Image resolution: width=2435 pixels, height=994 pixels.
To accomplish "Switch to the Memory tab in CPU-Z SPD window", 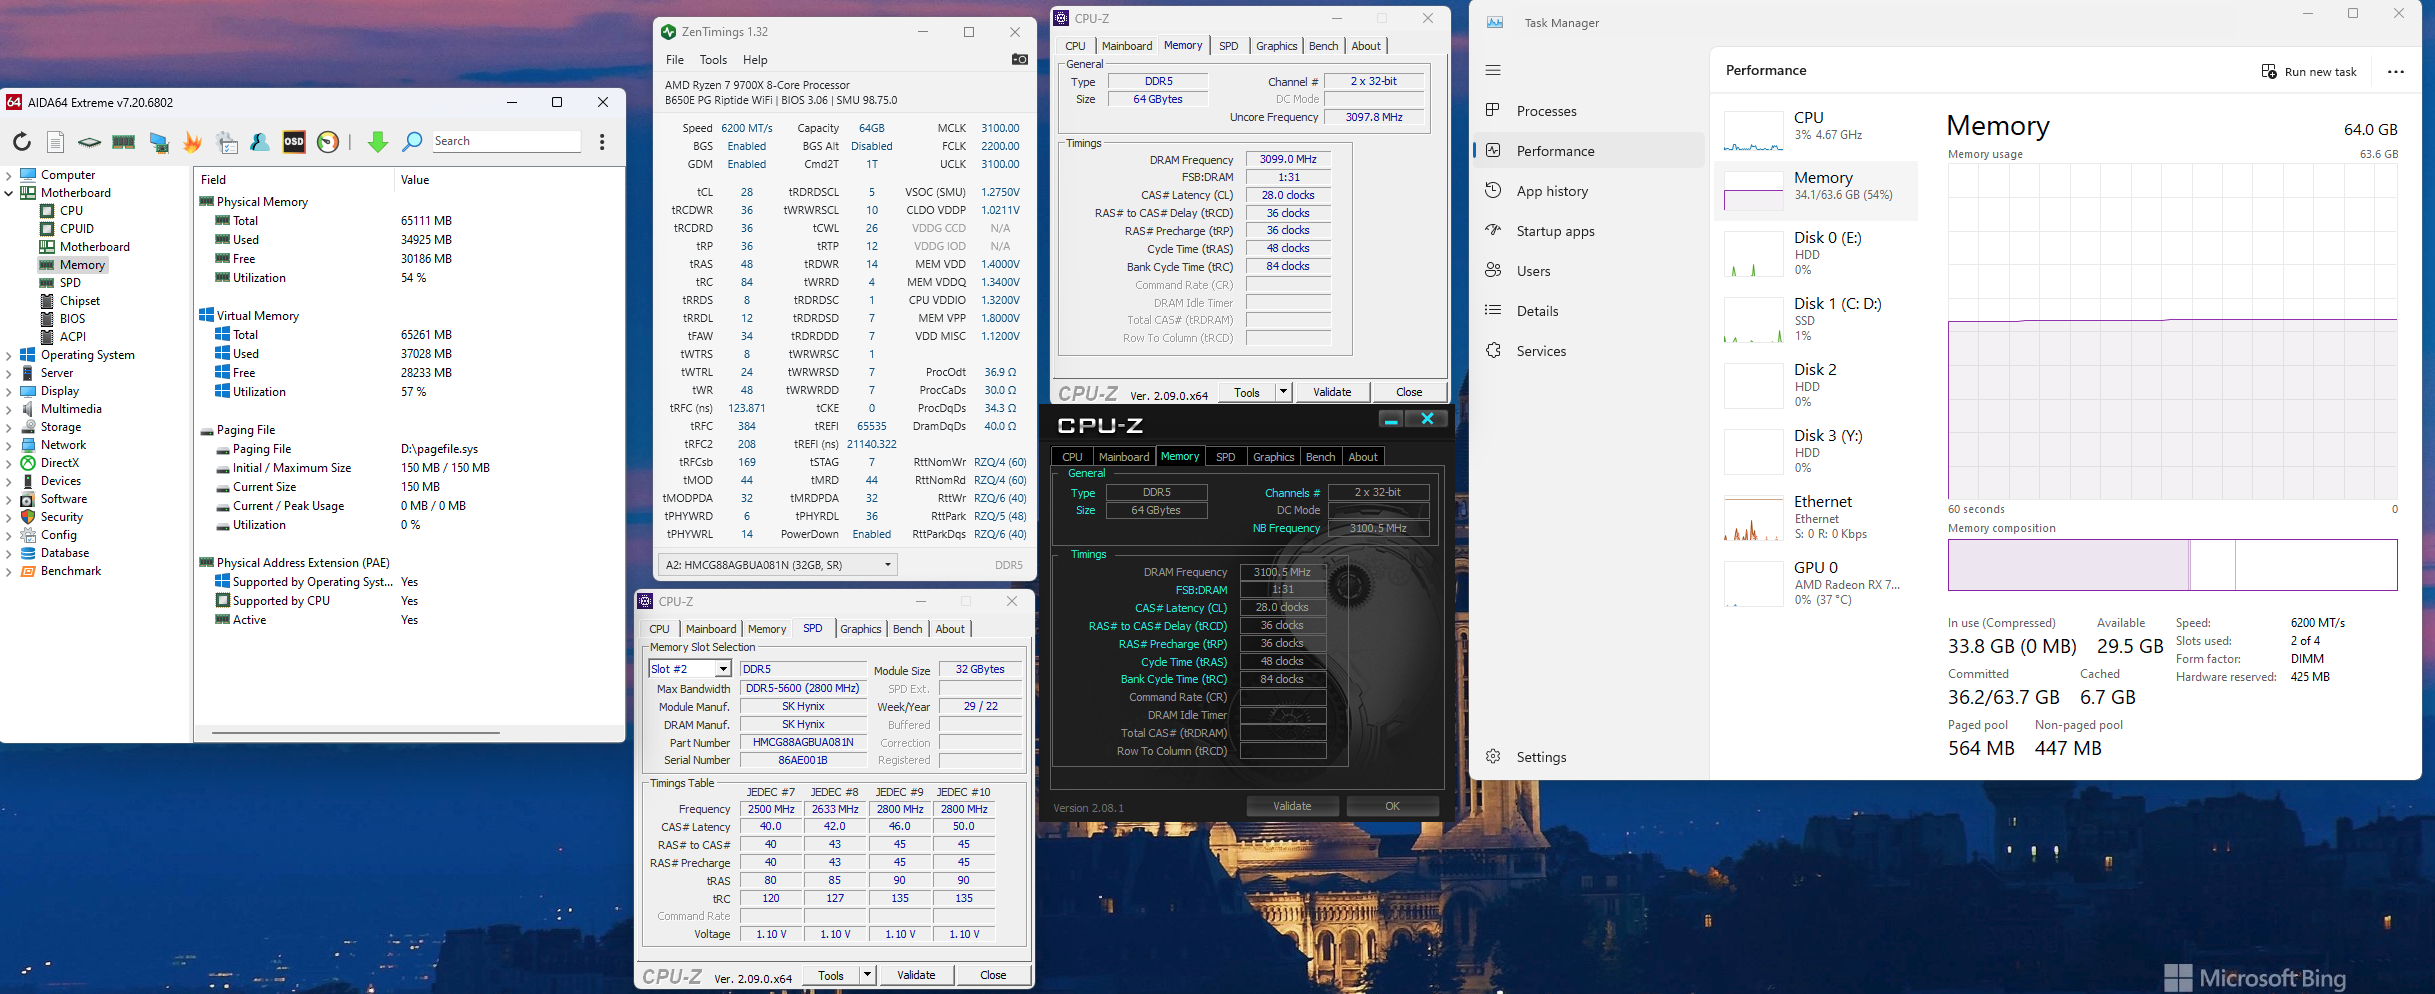I will click(767, 629).
